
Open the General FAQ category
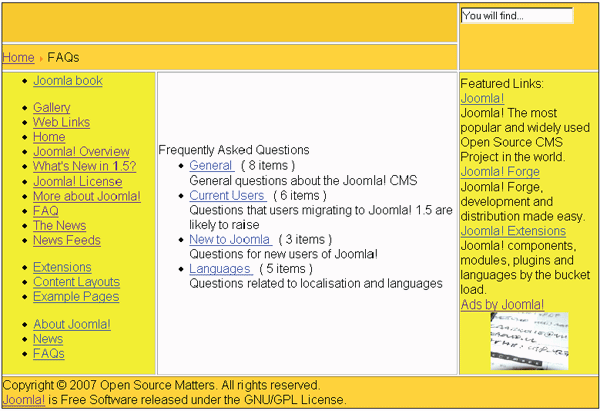[212, 166]
